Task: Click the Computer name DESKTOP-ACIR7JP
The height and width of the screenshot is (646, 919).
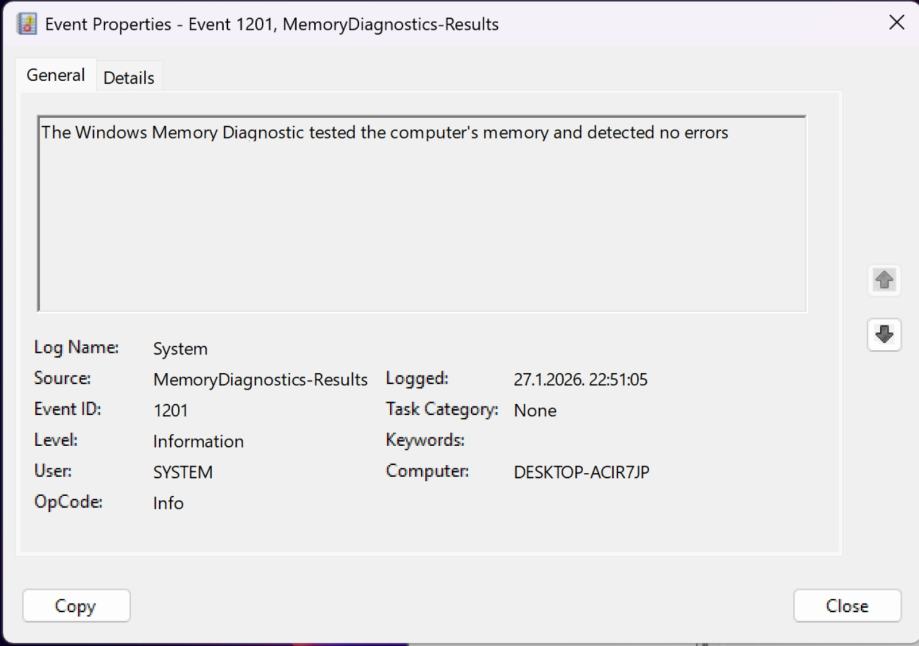Action: 581,472
